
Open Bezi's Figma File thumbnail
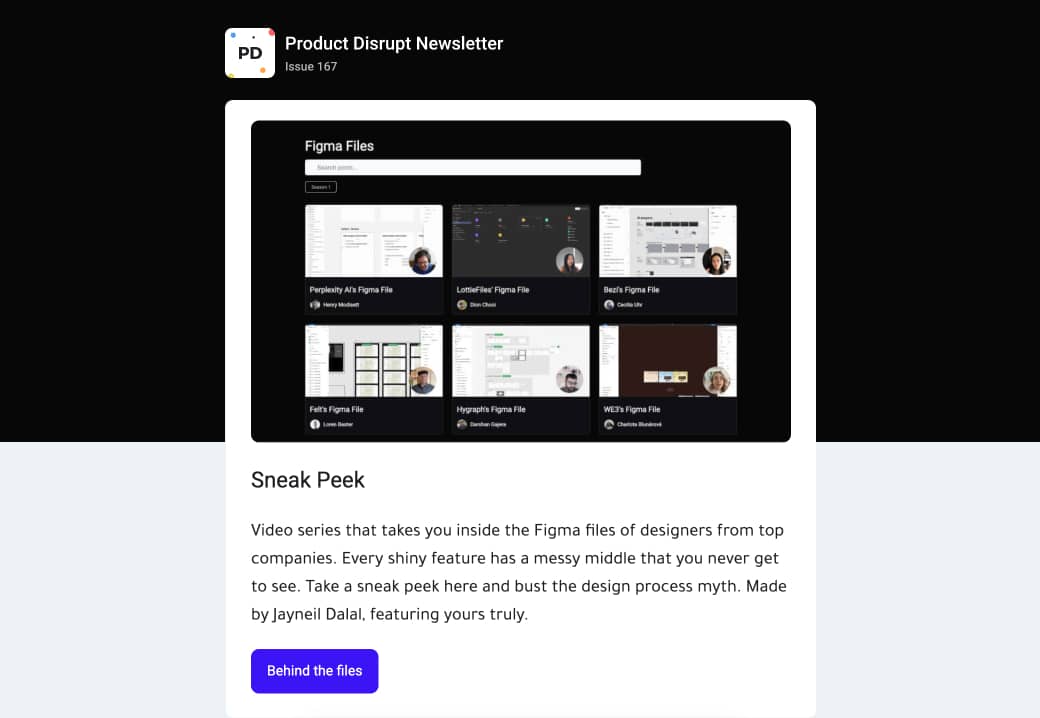pos(668,241)
